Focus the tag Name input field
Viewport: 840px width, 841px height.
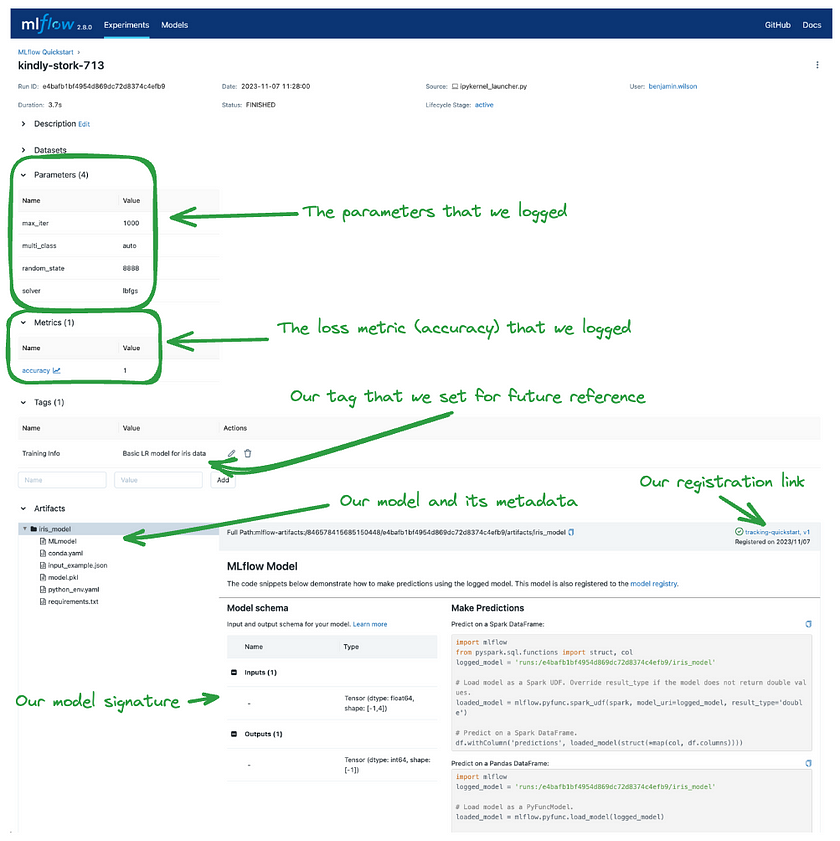pyautogui.click(x=62, y=480)
